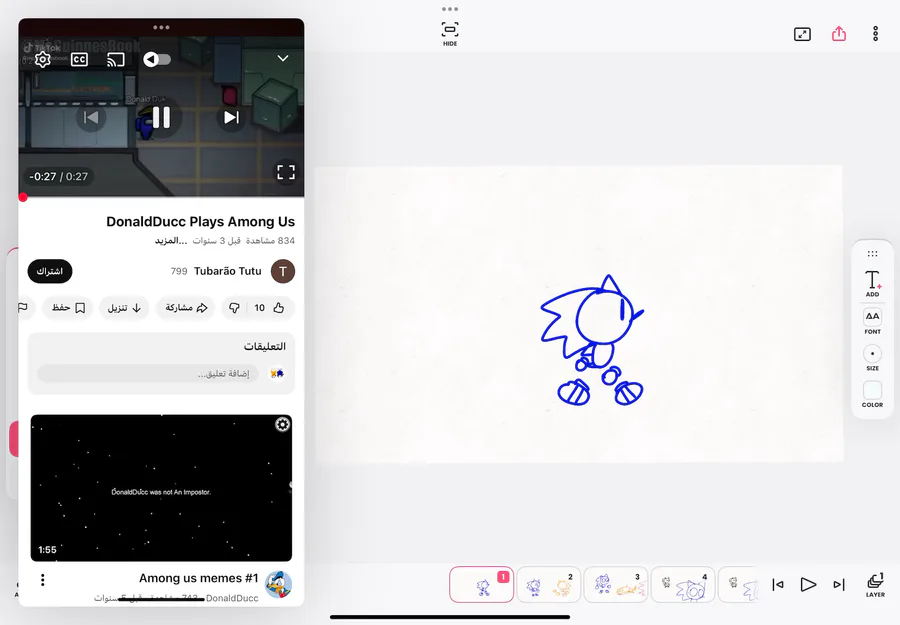Select frame 3 in timeline
The width and height of the screenshot is (900, 625).
[616, 584]
